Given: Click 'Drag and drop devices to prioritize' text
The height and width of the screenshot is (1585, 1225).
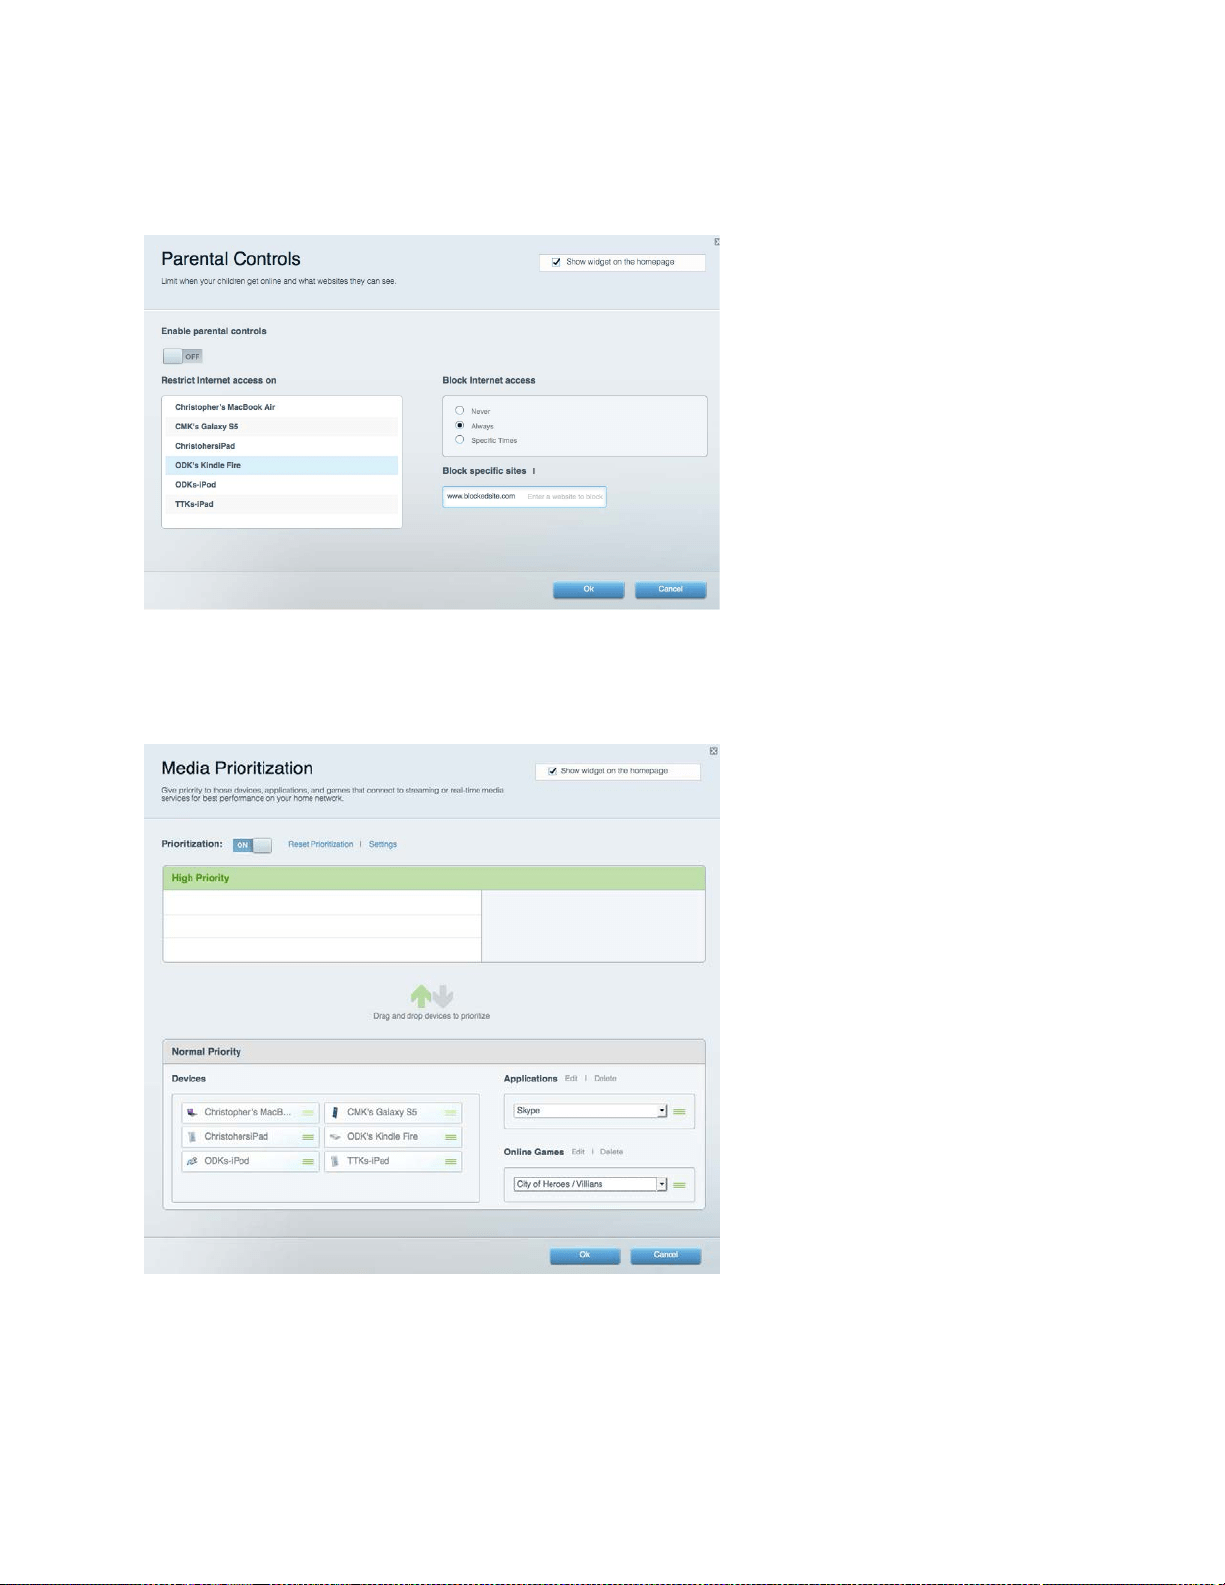Looking at the screenshot, I should (x=432, y=1016).
